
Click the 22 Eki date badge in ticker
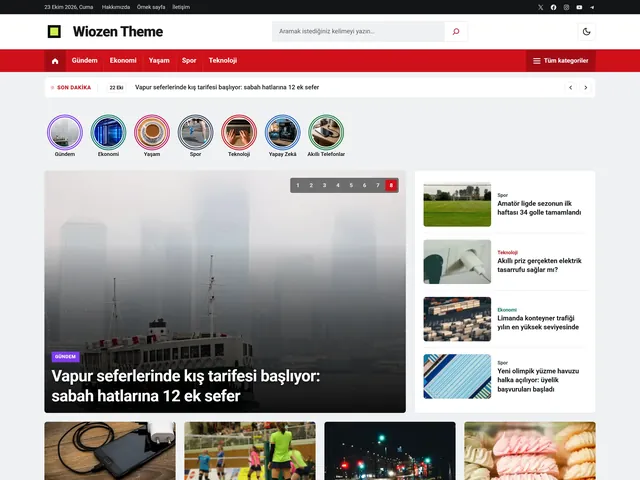pyautogui.click(x=116, y=87)
